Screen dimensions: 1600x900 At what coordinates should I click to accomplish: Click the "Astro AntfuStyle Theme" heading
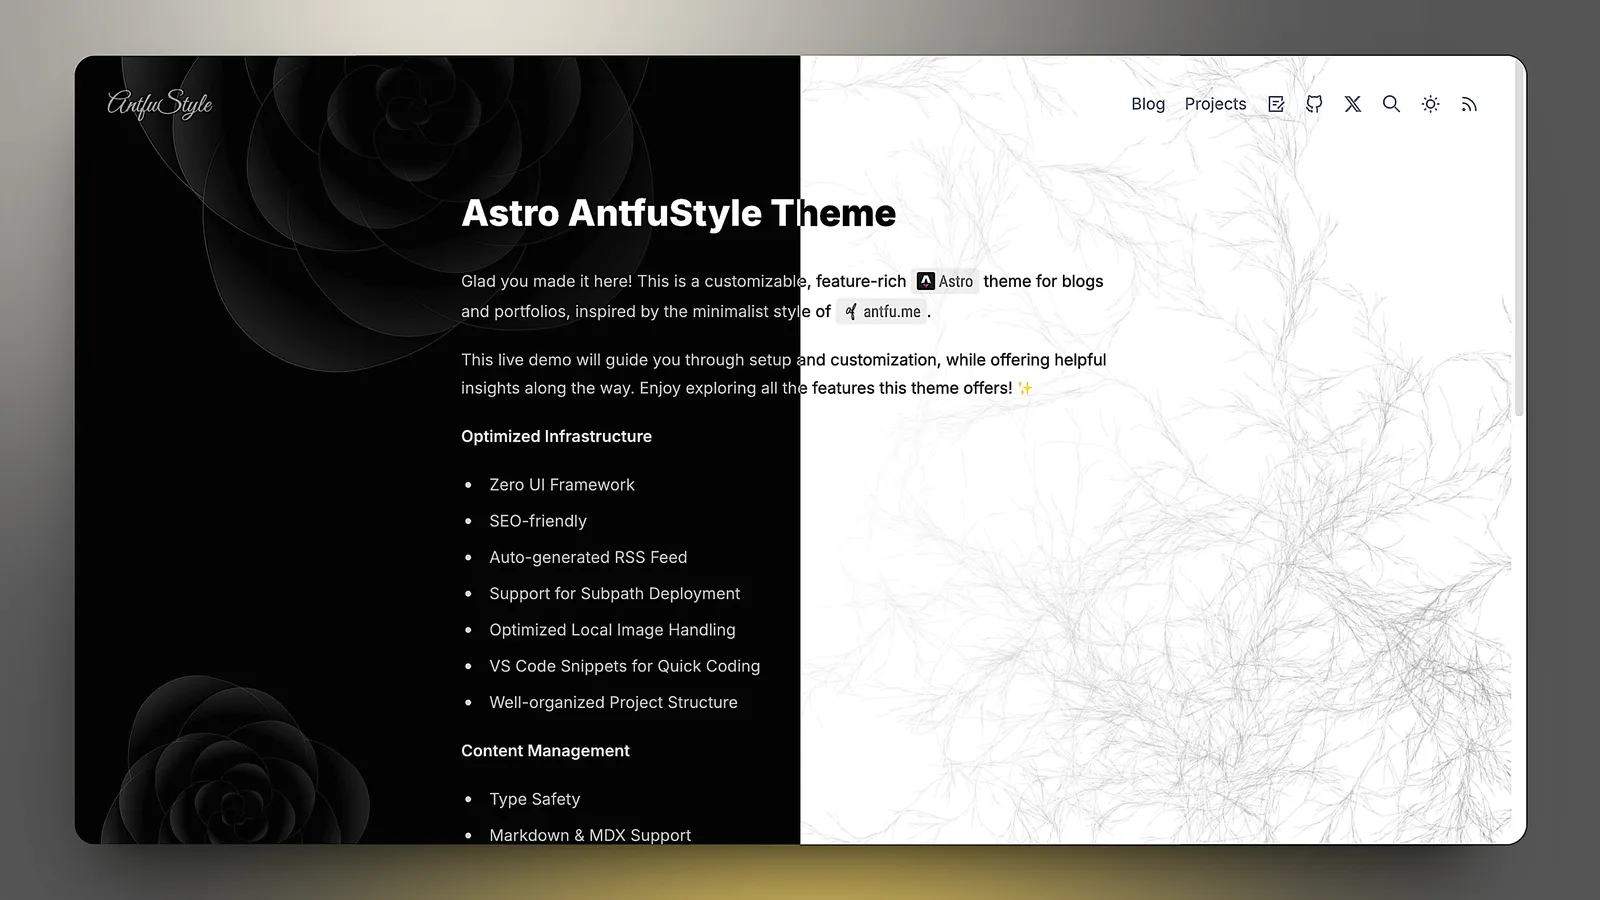(x=678, y=213)
